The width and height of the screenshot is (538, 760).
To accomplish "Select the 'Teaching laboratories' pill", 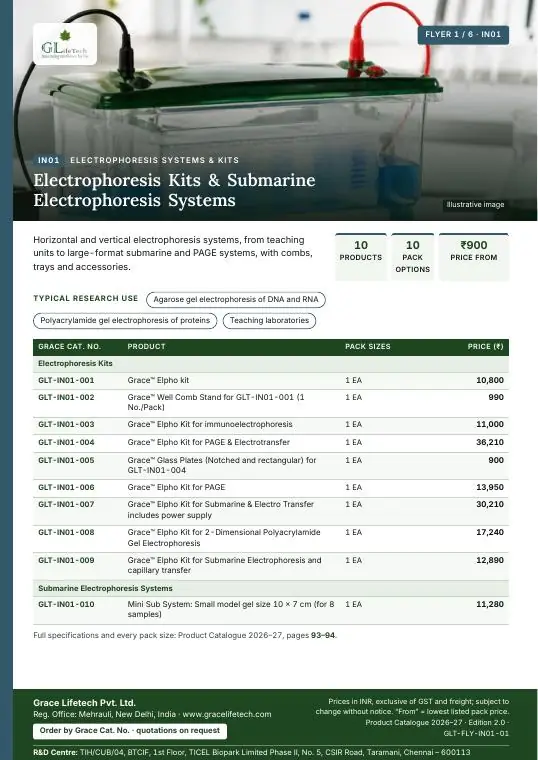I will tap(269, 320).
